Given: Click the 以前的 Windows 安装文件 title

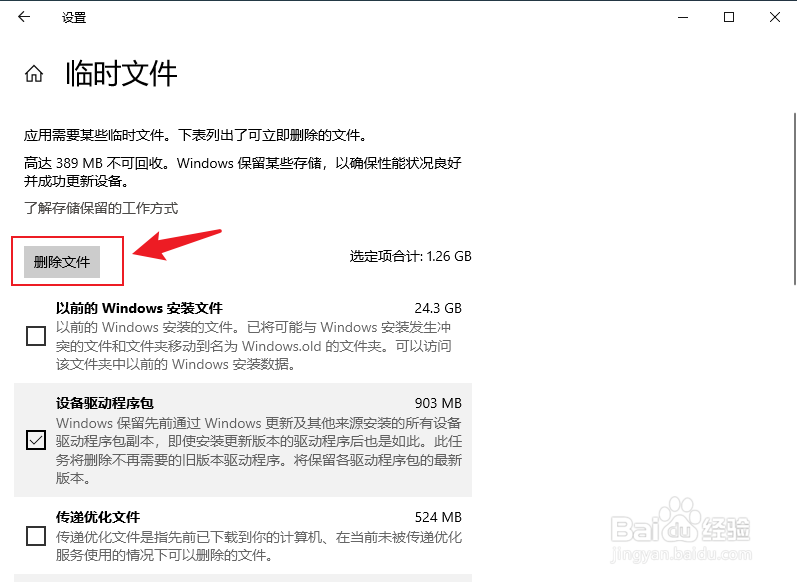Looking at the screenshot, I should click(139, 308).
